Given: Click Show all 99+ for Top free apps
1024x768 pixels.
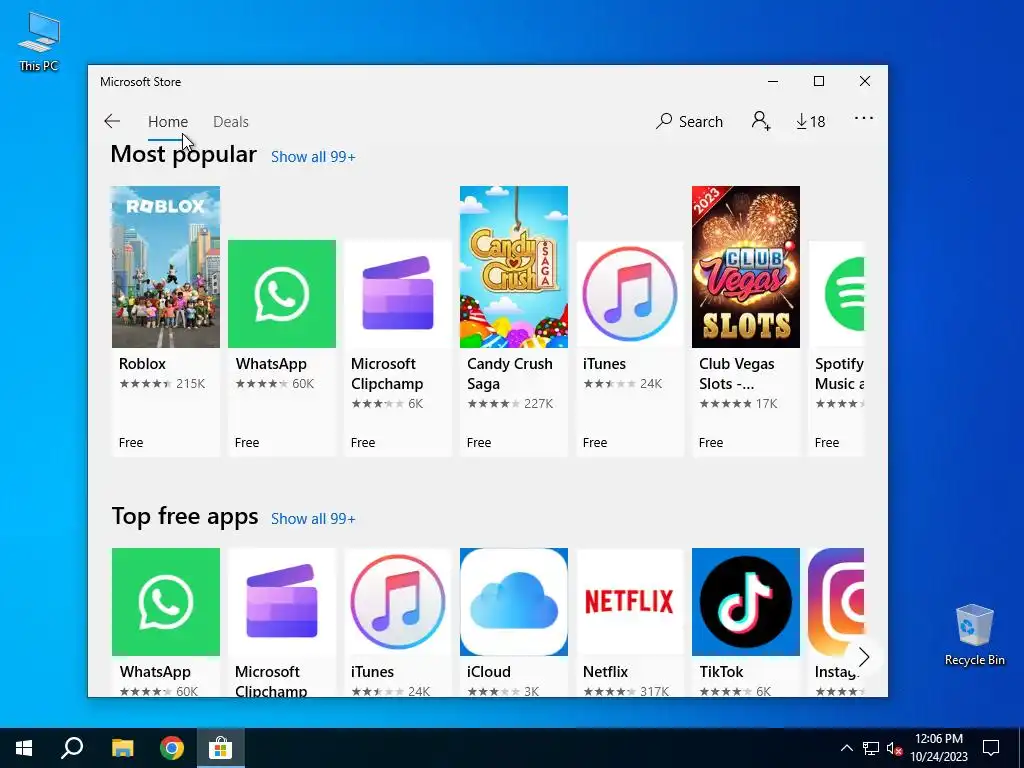Looking at the screenshot, I should [313, 519].
